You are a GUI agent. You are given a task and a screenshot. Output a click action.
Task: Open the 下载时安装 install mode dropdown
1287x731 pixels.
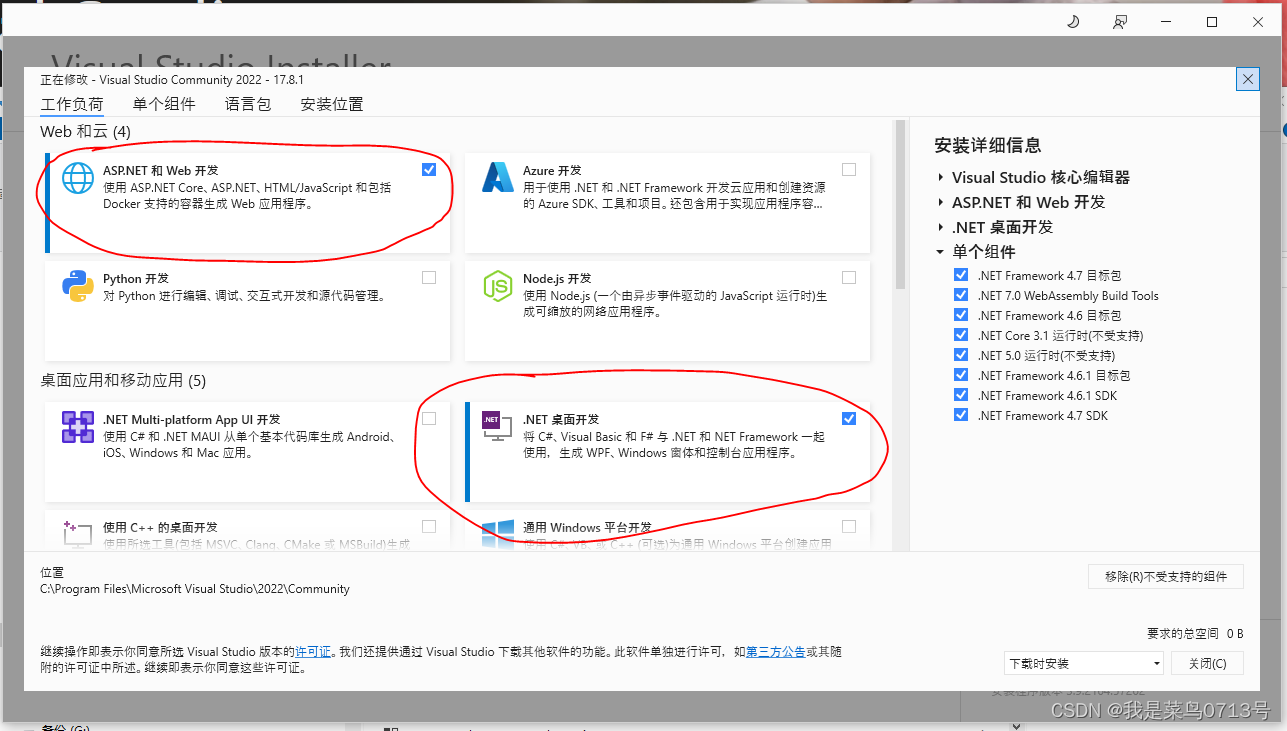tap(1084, 663)
